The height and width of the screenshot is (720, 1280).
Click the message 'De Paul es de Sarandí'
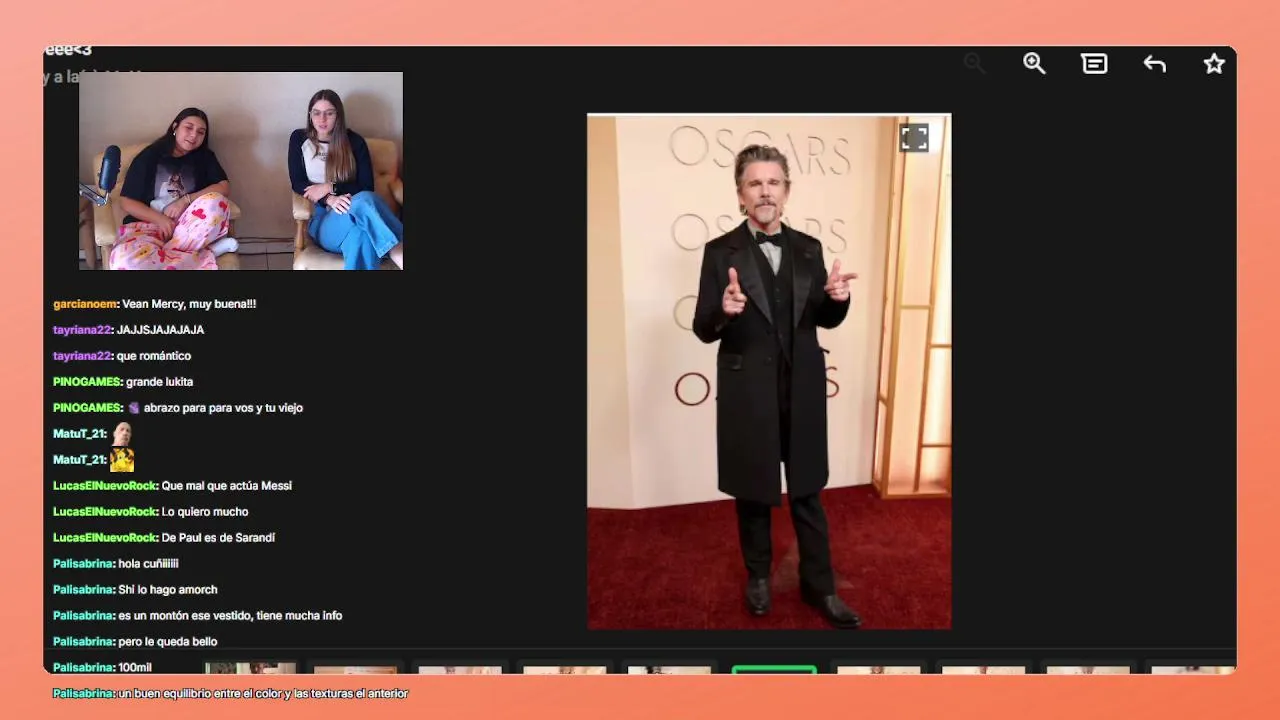click(x=218, y=538)
